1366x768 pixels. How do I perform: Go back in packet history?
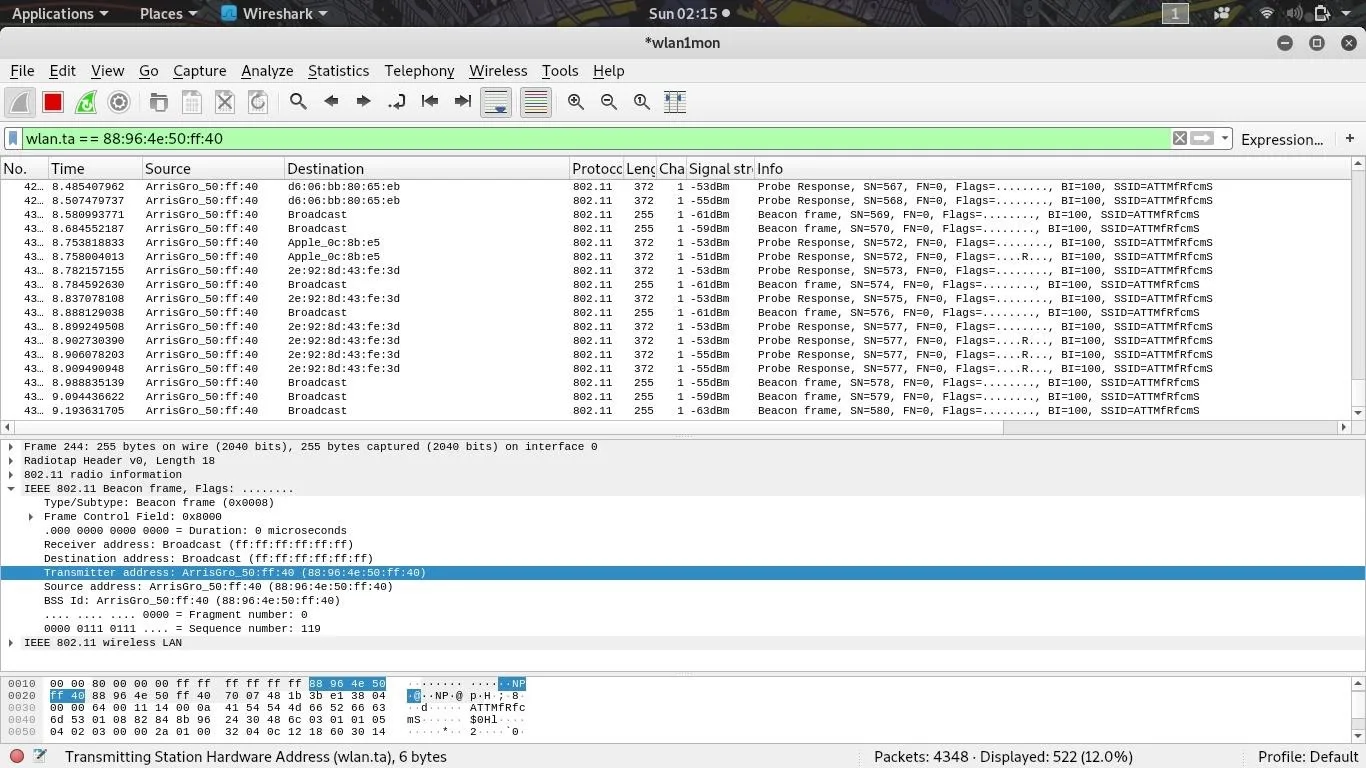(331, 101)
